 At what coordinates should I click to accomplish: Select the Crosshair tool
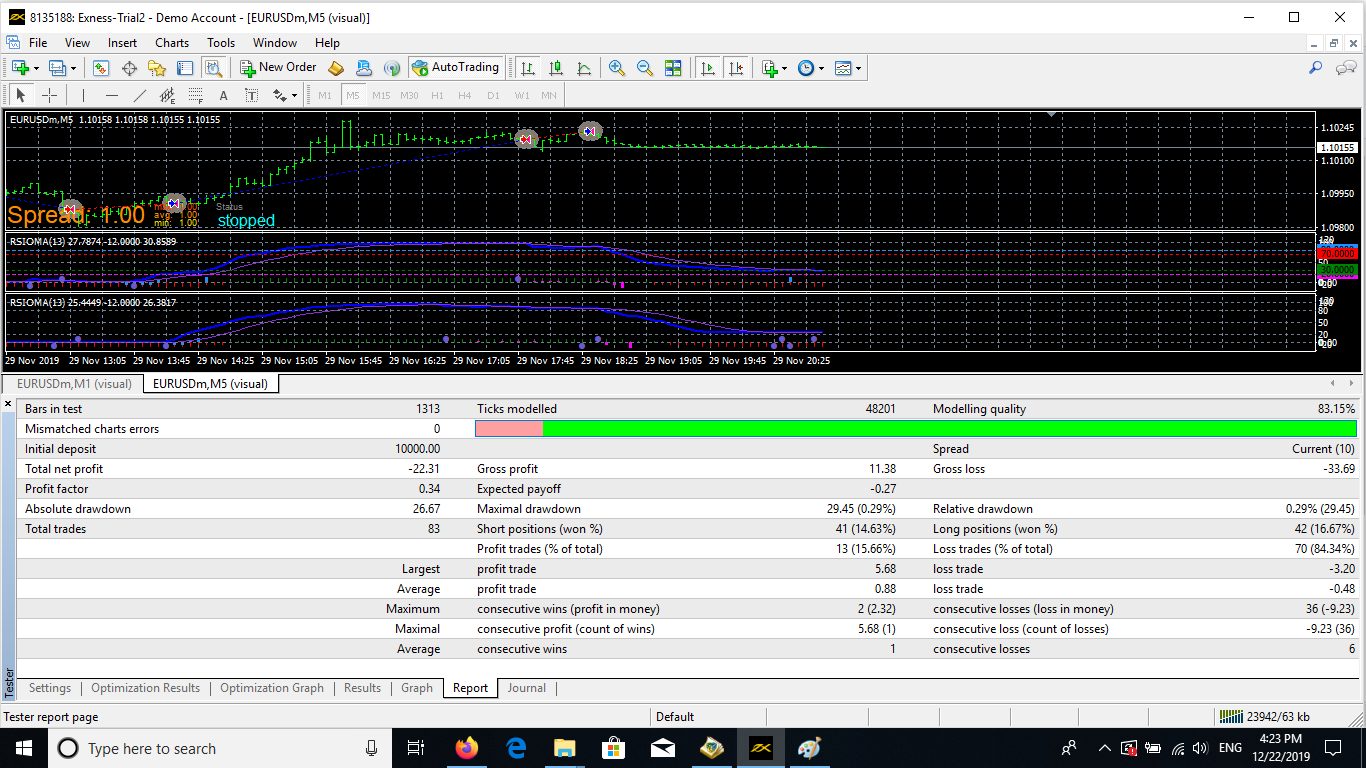click(x=49, y=96)
